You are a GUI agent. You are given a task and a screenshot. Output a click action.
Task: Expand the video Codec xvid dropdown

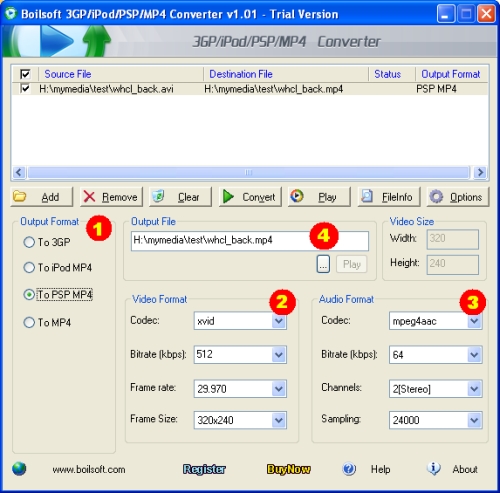[279, 321]
